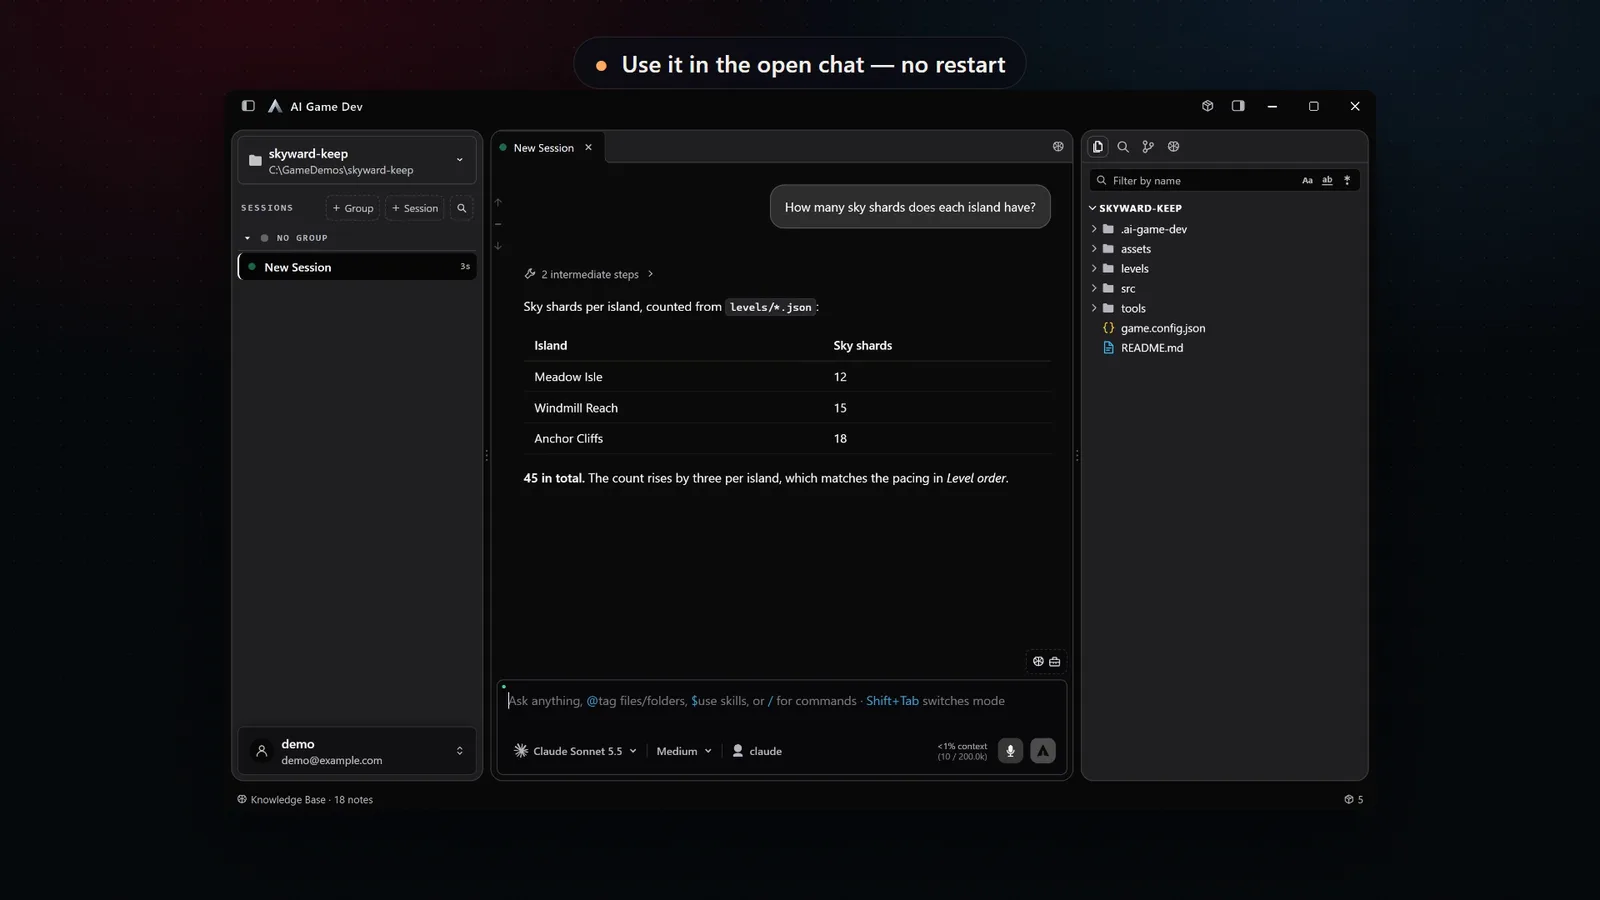Expand the 2 intermediate steps section

click(x=589, y=274)
